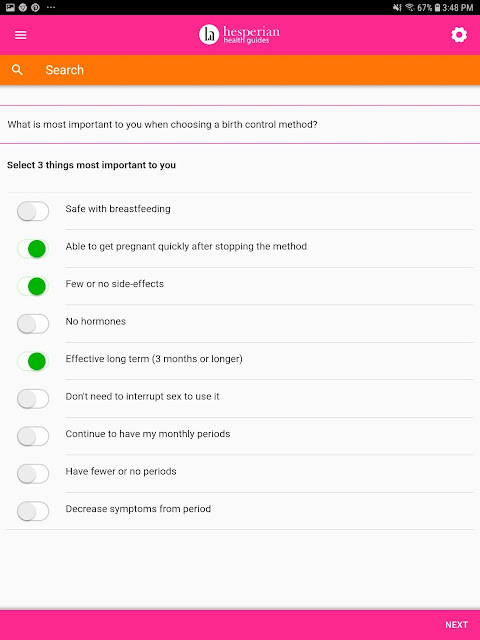The height and width of the screenshot is (640, 480).
Task: Disable the Few or no side-effects switch
Action: (x=33, y=287)
